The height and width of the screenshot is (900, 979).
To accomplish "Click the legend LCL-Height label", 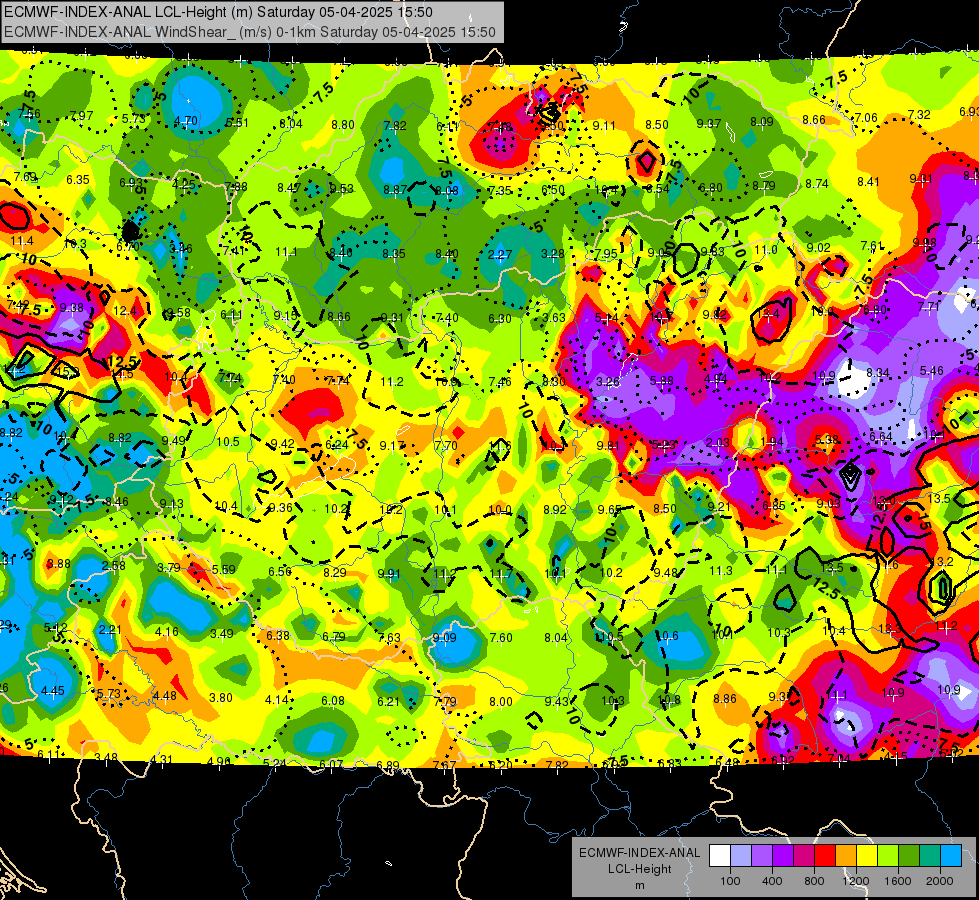I will click(x=639, y=869).
